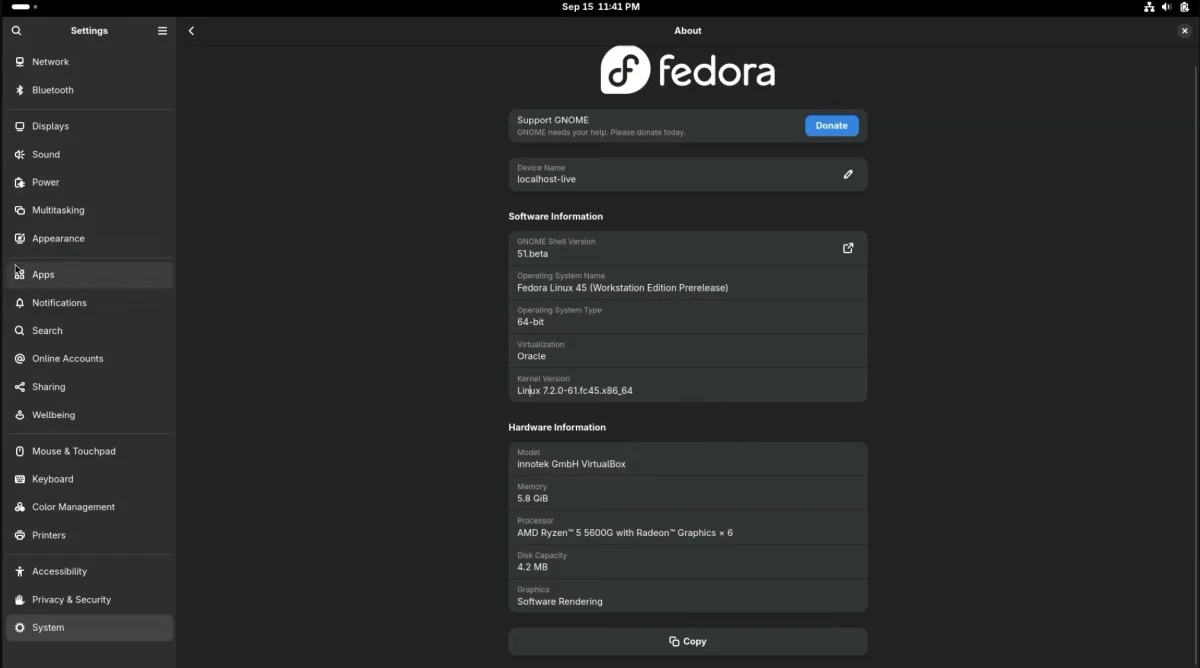Click the Accessibility figure icon
Viewport: 1200px width, 668px height.
click(x=20, y=571)
